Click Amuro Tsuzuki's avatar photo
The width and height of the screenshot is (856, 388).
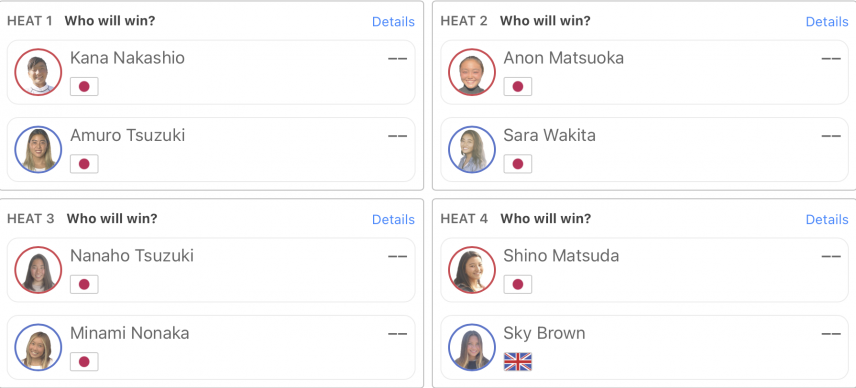pyautogui.click(x=38, y=150)
